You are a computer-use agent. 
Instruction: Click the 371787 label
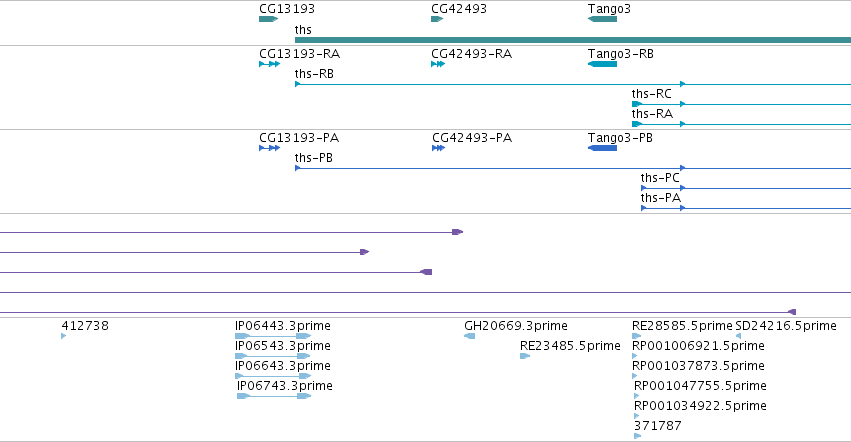[658, 426]
